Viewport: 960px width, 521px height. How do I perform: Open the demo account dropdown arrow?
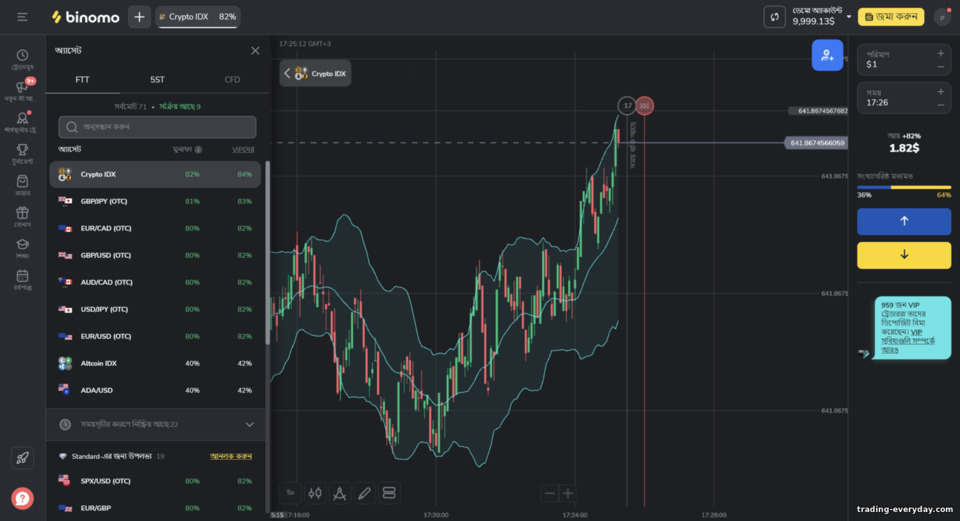pyautogui.click(x=849, y=17)
